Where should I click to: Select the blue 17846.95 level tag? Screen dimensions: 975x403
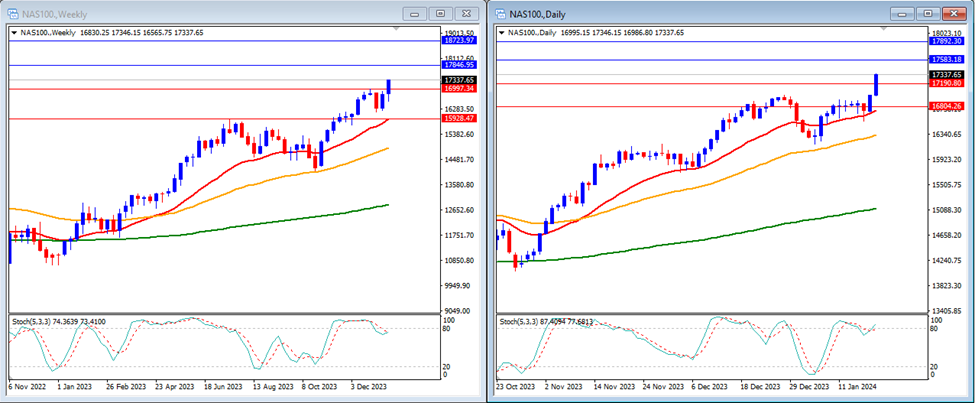pos(461,65)
